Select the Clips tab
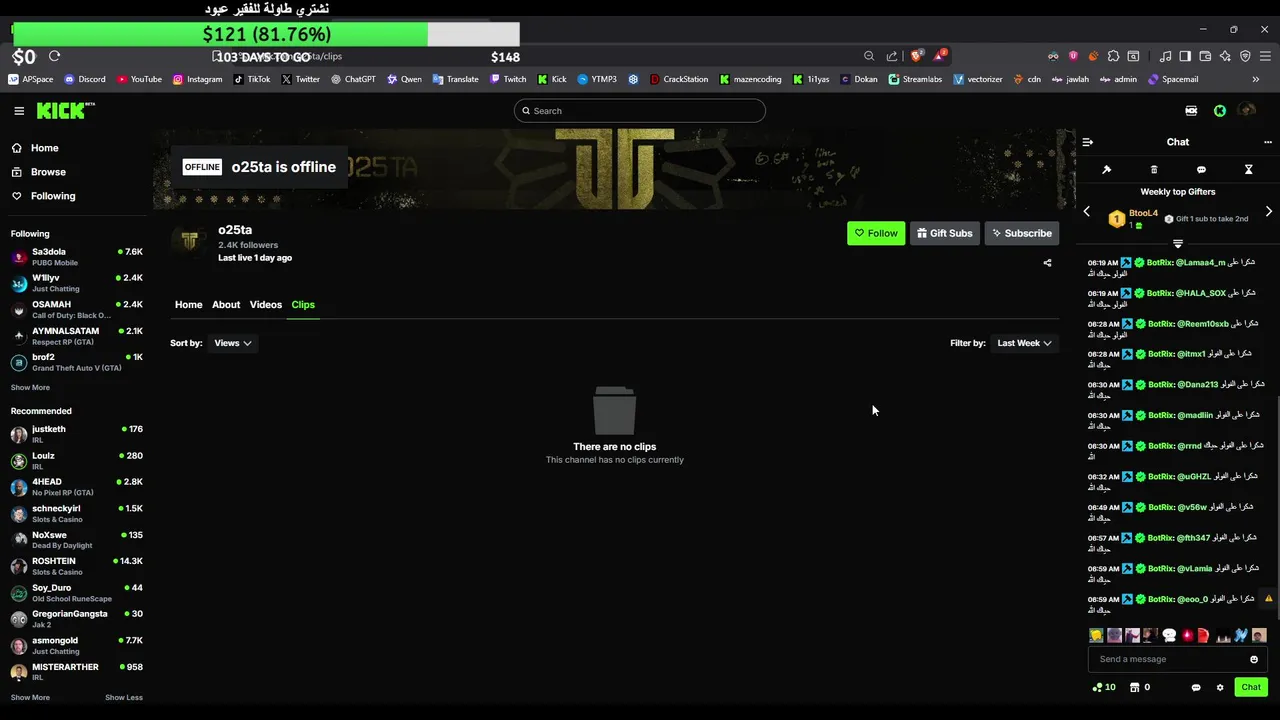Screen dimensions: 1280x720 pos(303,304)
